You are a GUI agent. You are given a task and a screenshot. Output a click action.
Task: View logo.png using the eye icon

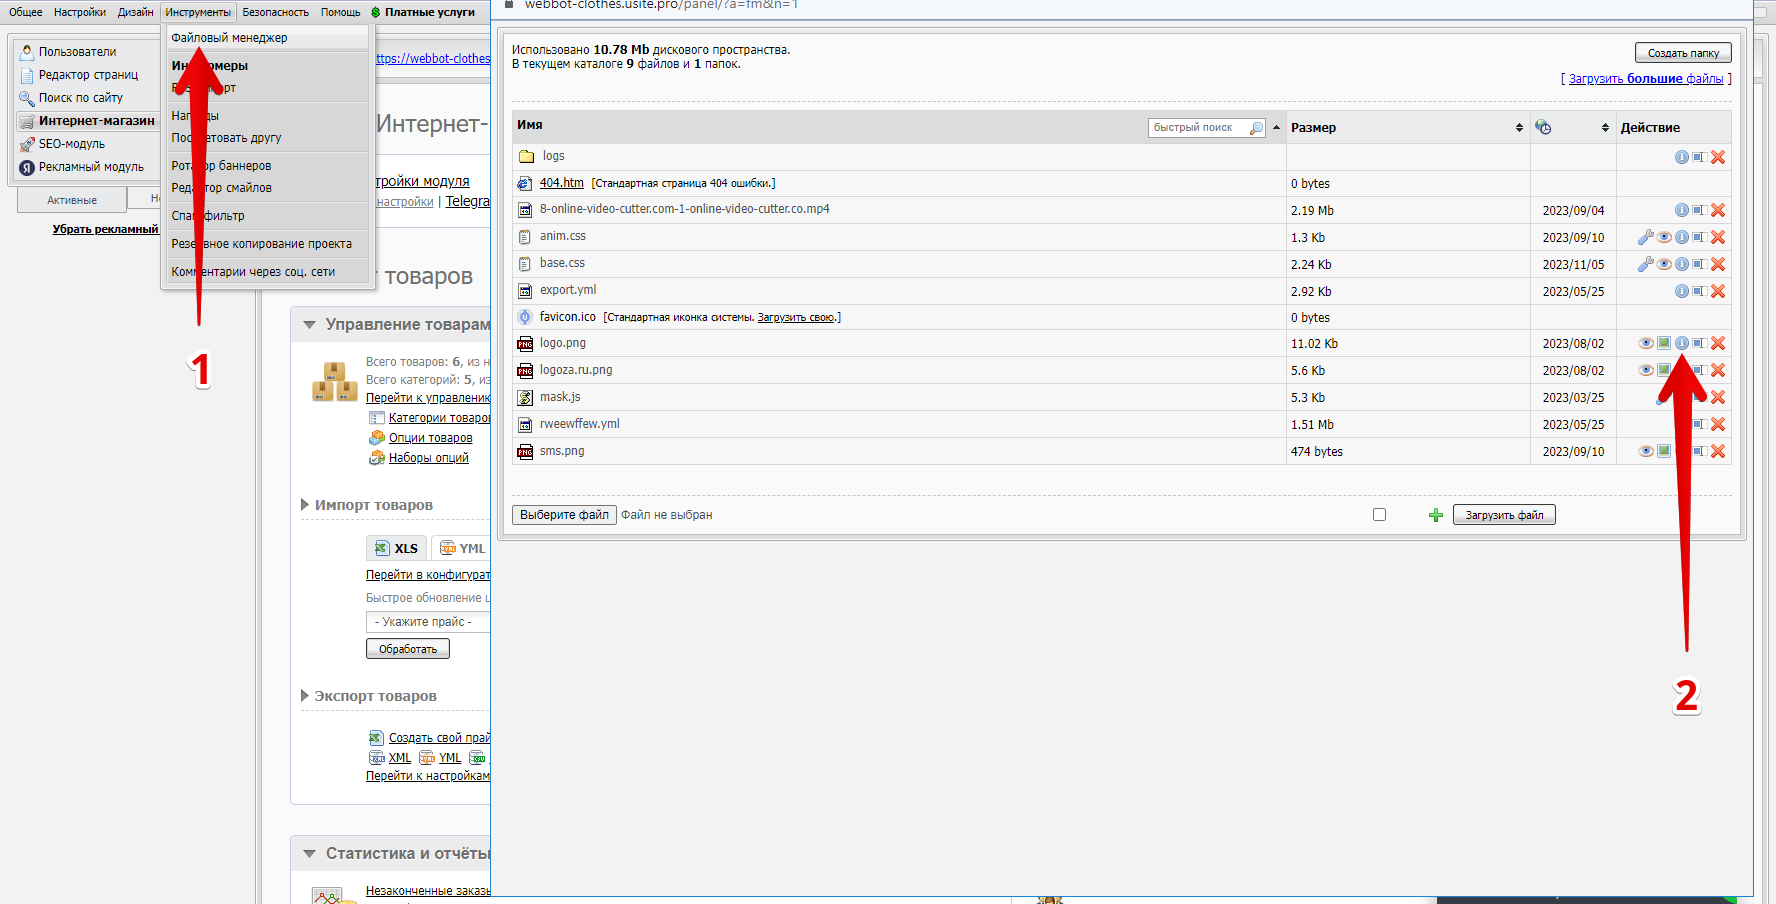(1646, 343)
